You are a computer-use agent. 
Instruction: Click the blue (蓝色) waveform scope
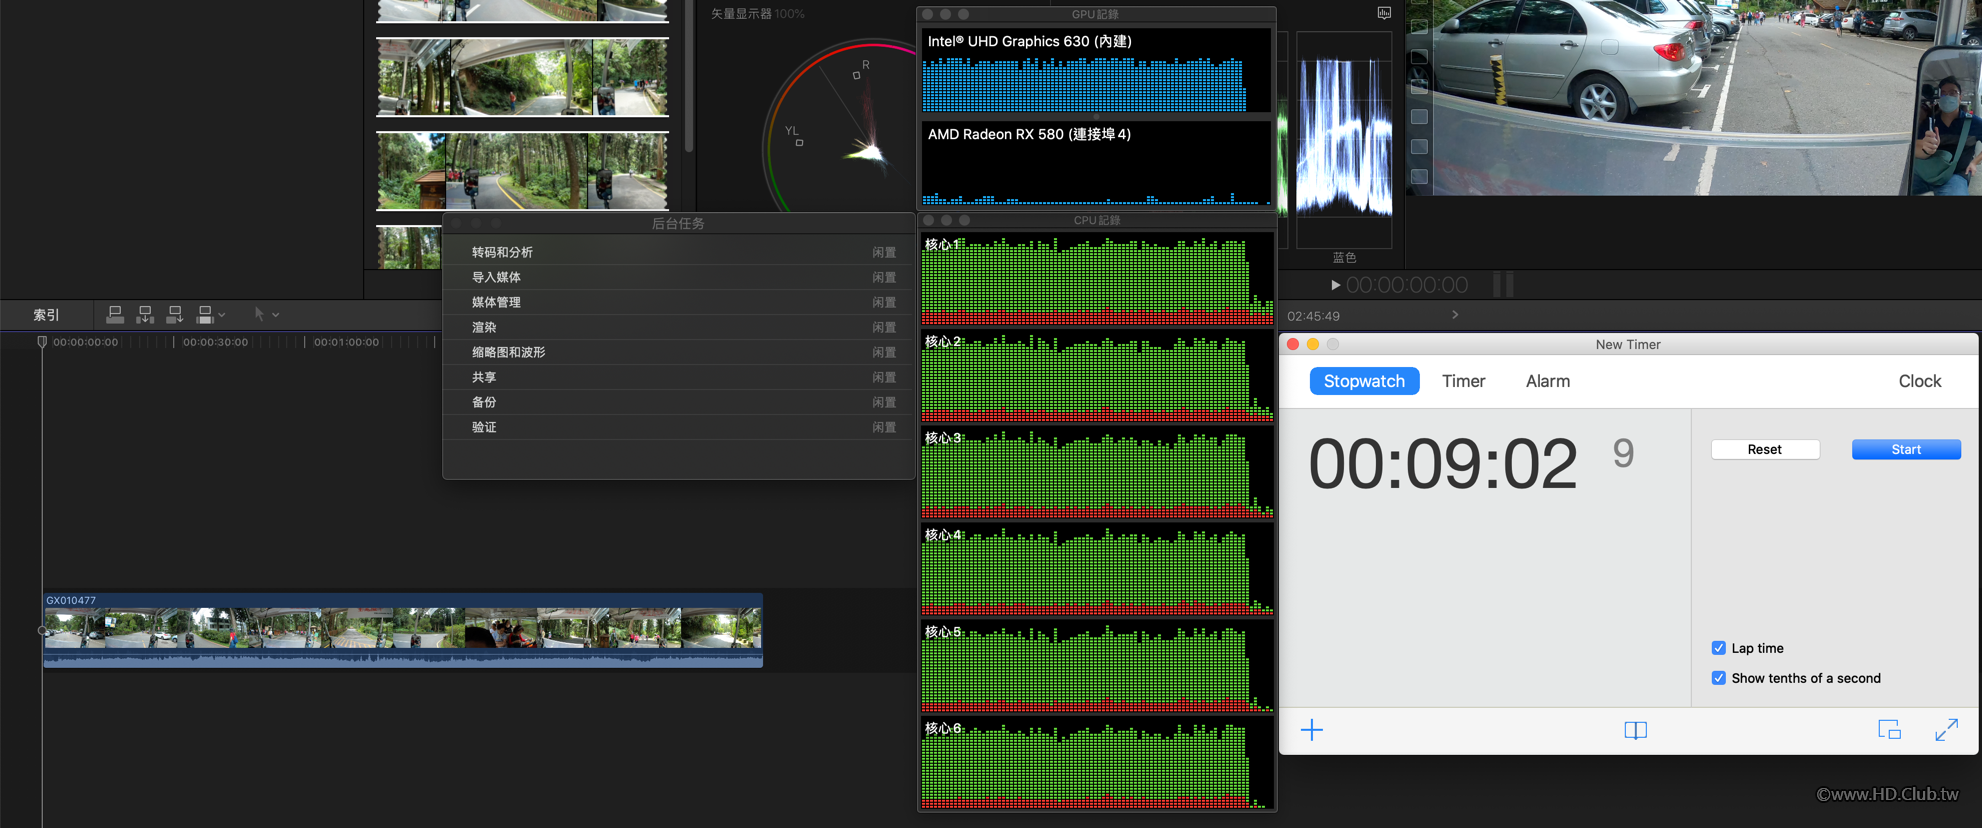click(1344, 139)
